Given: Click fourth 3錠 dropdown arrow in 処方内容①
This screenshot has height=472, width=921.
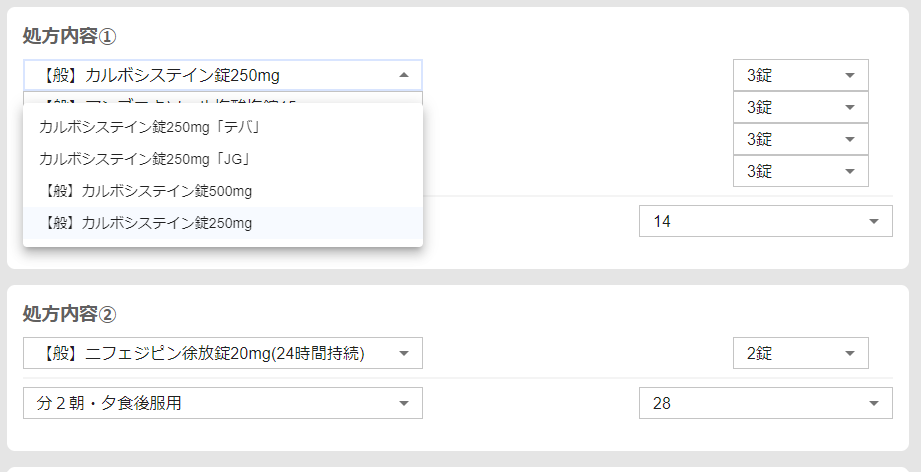Looking at the screenshot, I should pyautogui.click(x=849, y=171).
